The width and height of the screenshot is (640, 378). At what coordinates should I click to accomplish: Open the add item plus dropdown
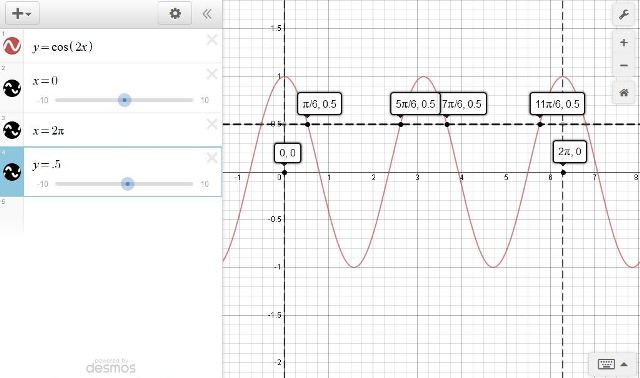(x=22, y=13)
